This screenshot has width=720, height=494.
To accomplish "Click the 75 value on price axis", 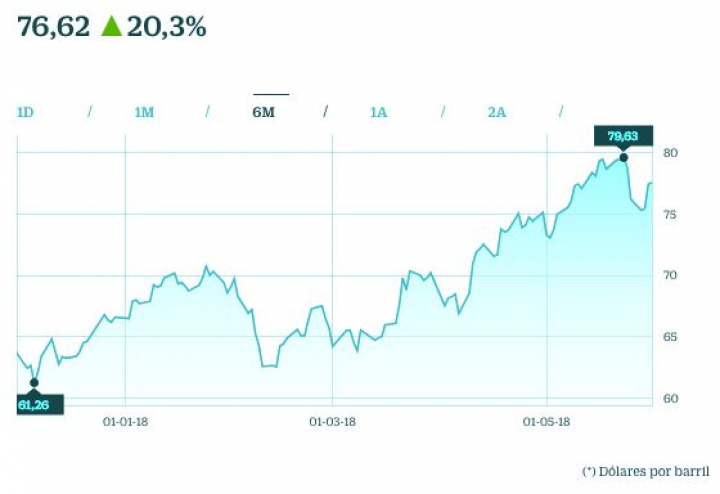I will [x=671, y=215].
